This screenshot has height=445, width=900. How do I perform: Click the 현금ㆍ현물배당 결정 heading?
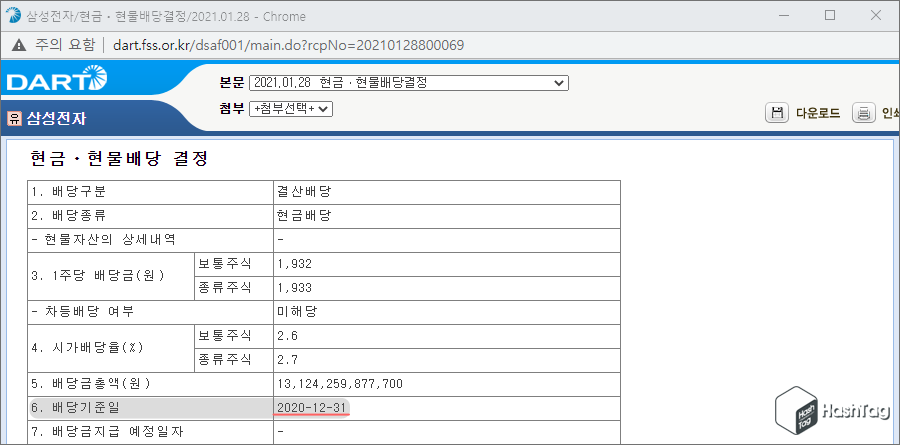point(118,158)
